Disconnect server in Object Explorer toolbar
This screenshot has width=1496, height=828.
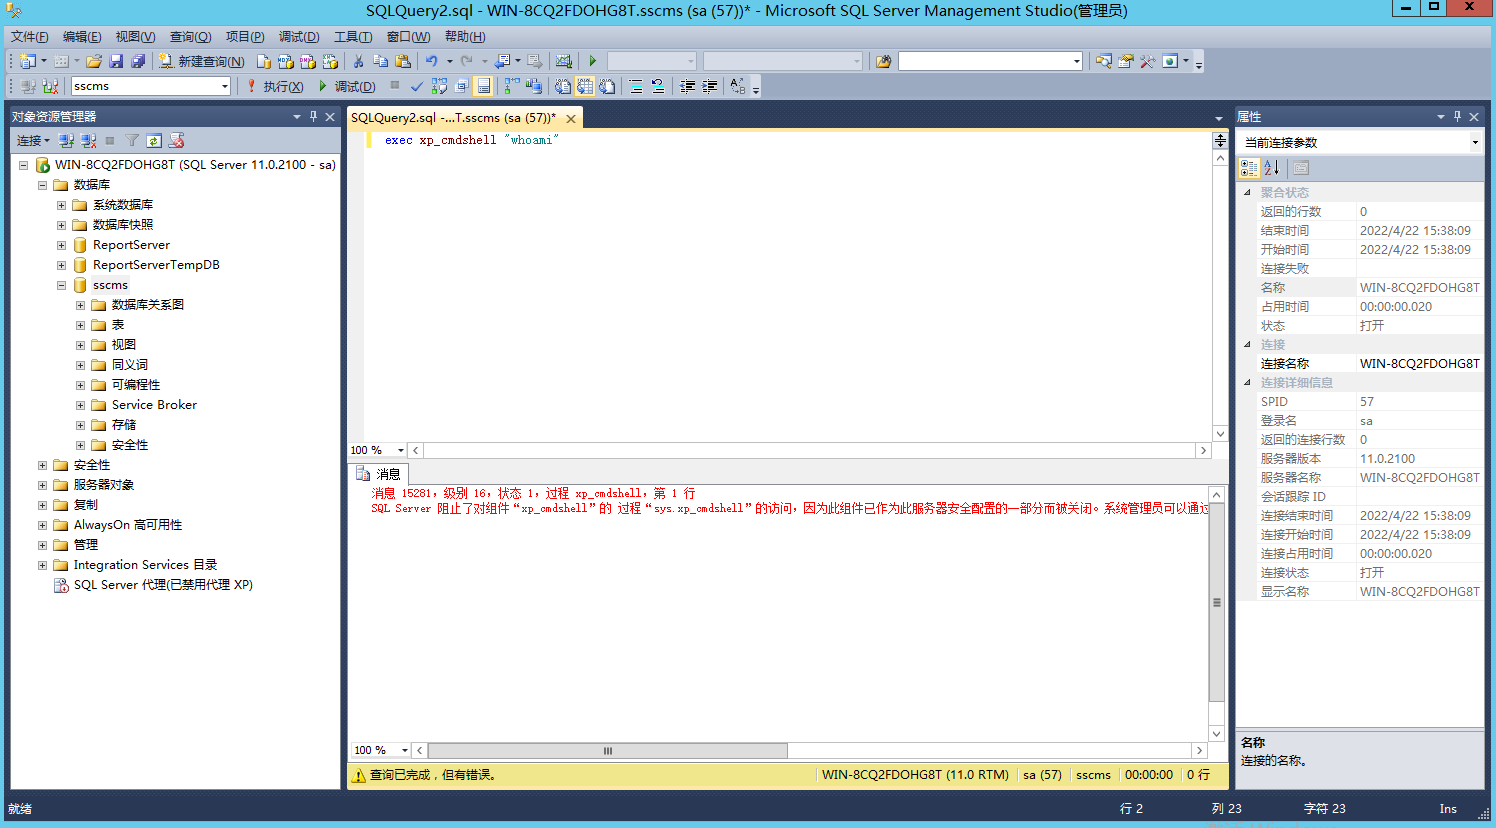point(88,141)
